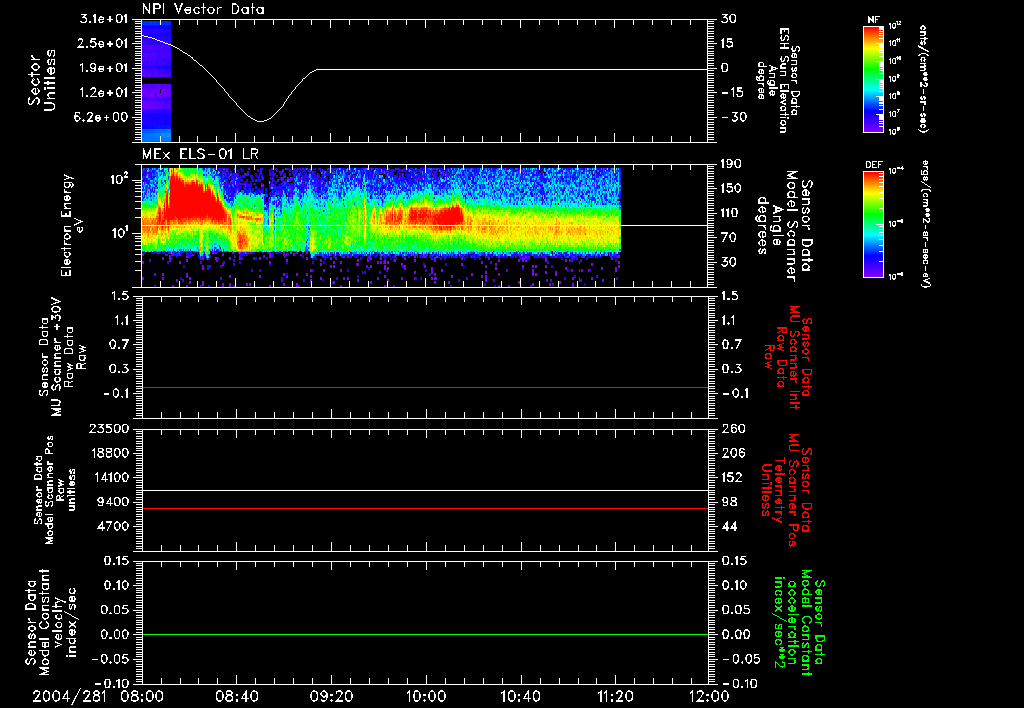
Task: Click the DEF color bar legend
Action: 873,224
